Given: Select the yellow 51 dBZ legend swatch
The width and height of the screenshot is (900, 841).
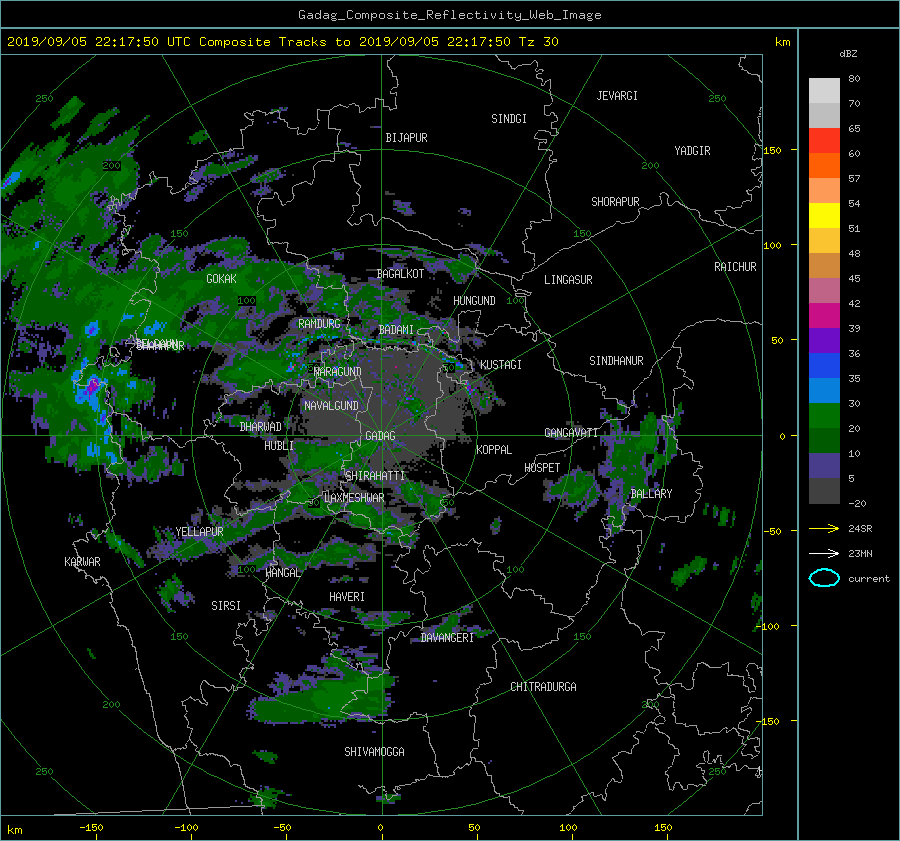Looking at the screenshot, I should 824,216.
